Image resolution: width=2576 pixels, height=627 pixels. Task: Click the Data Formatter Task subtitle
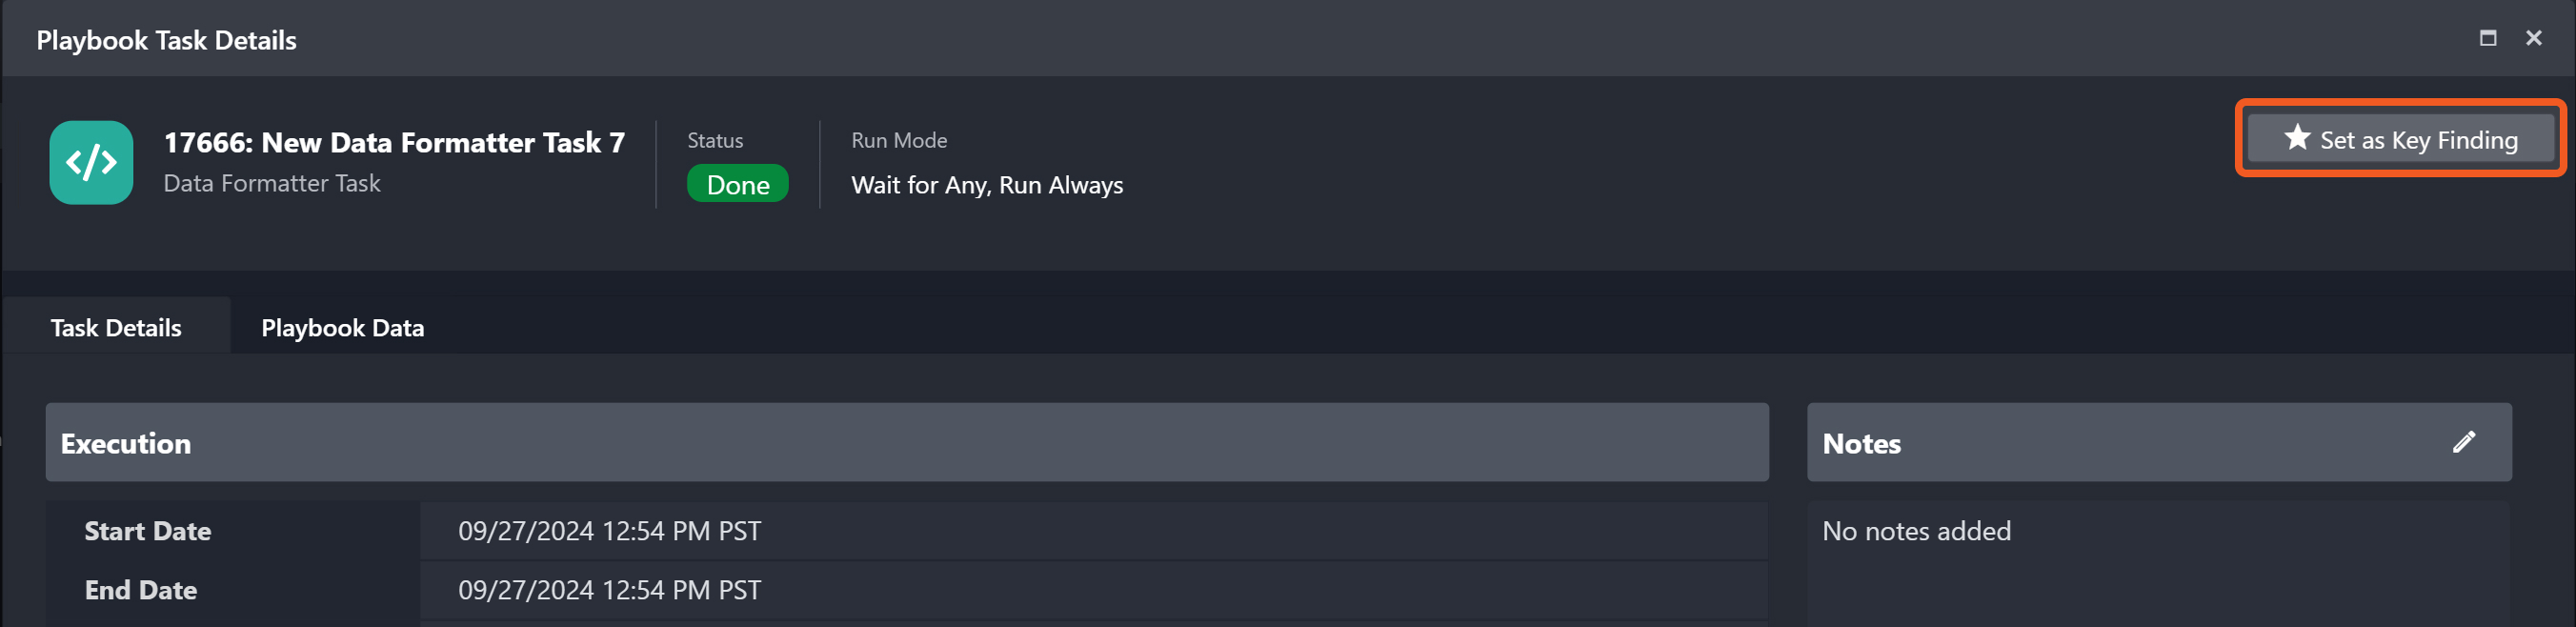click(272, 184)
